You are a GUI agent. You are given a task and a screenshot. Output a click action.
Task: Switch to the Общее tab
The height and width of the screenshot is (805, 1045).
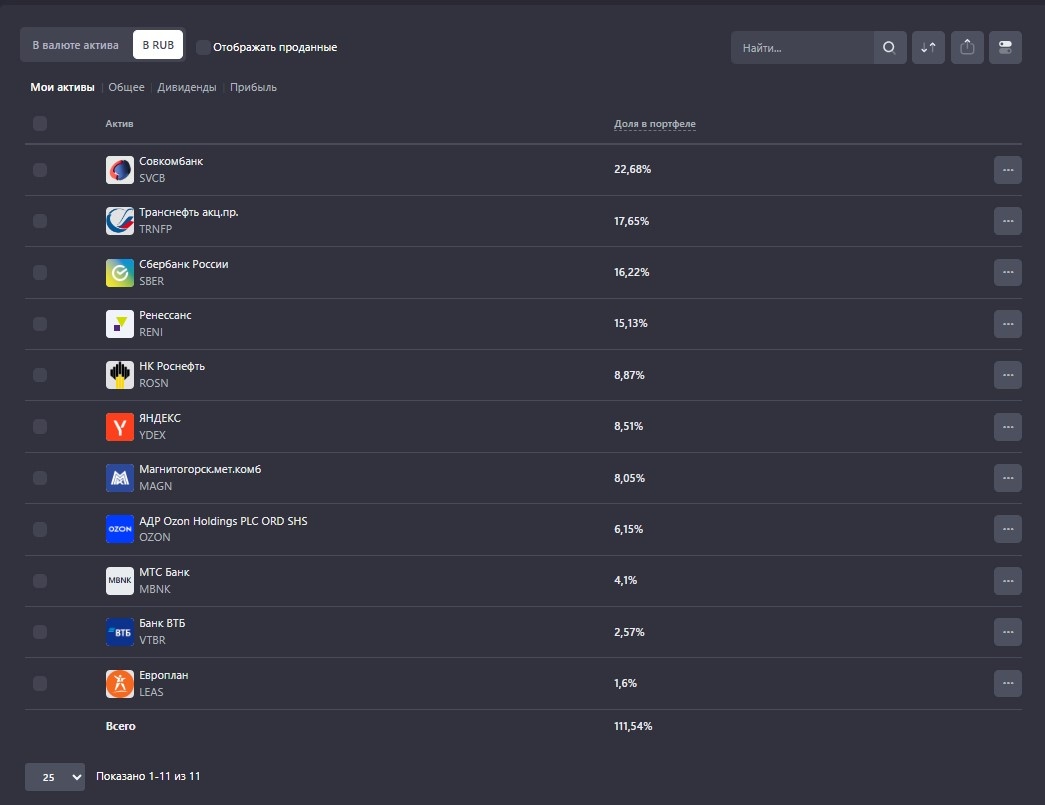tap(127, 87)
